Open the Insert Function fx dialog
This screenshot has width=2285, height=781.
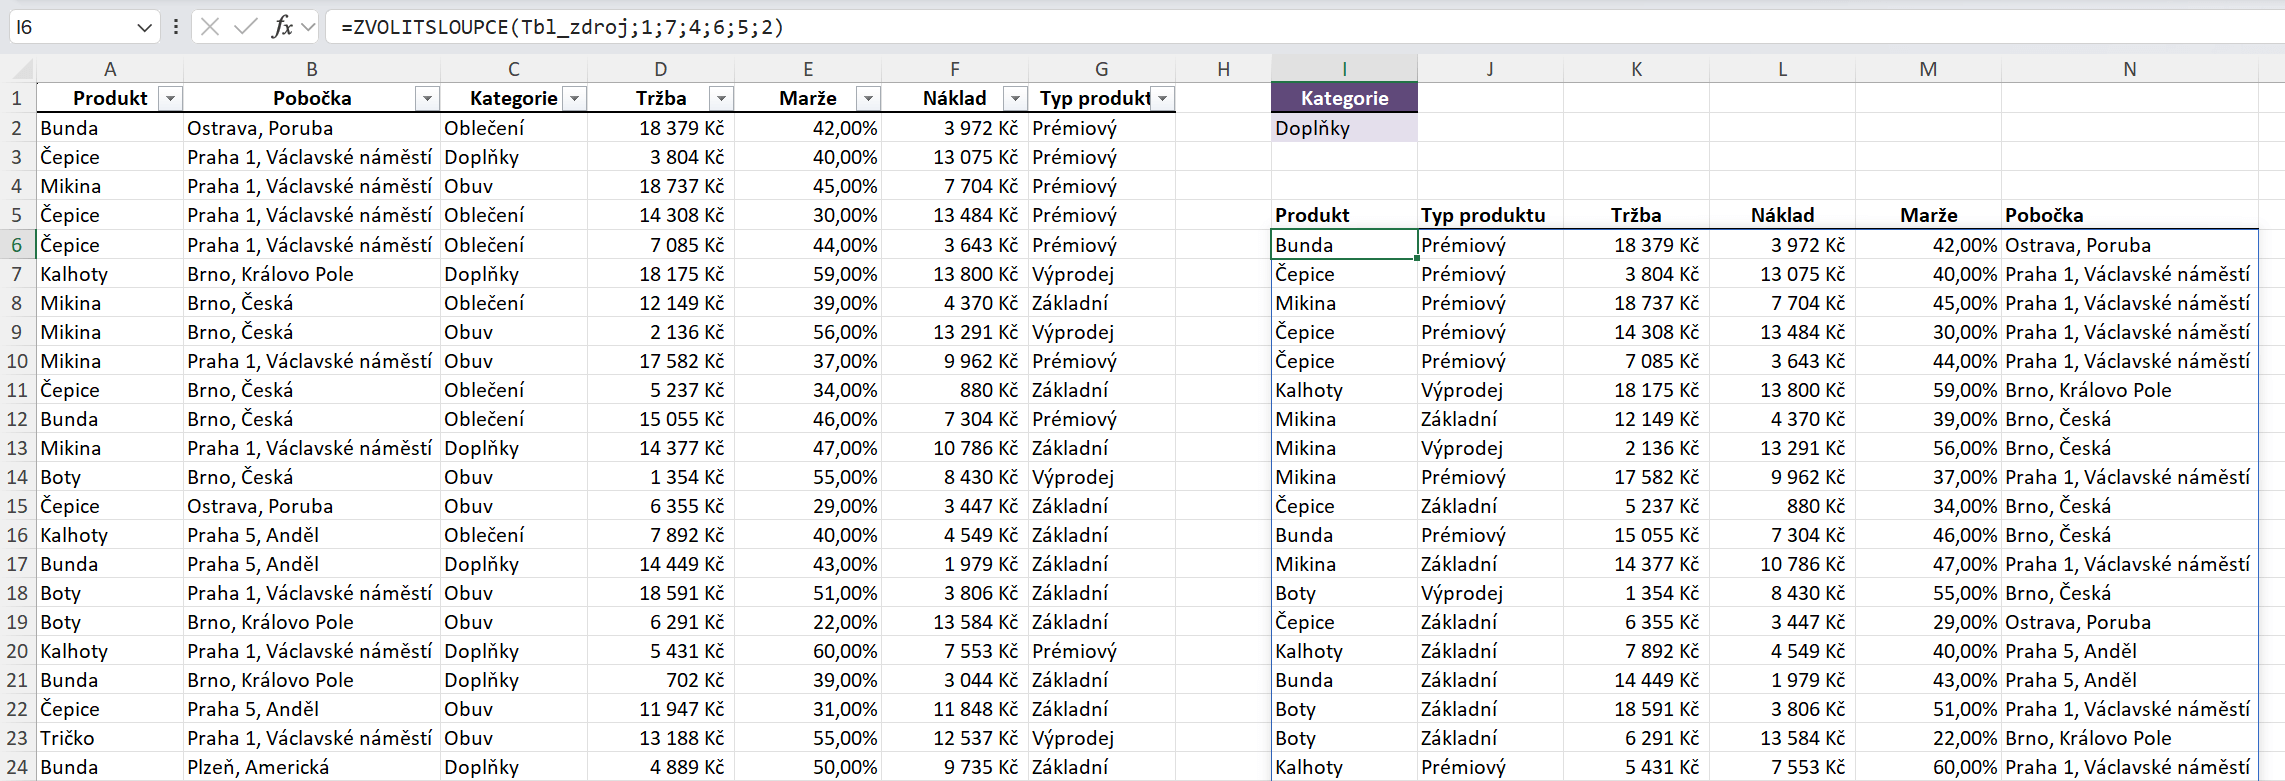tap(282, 27)
